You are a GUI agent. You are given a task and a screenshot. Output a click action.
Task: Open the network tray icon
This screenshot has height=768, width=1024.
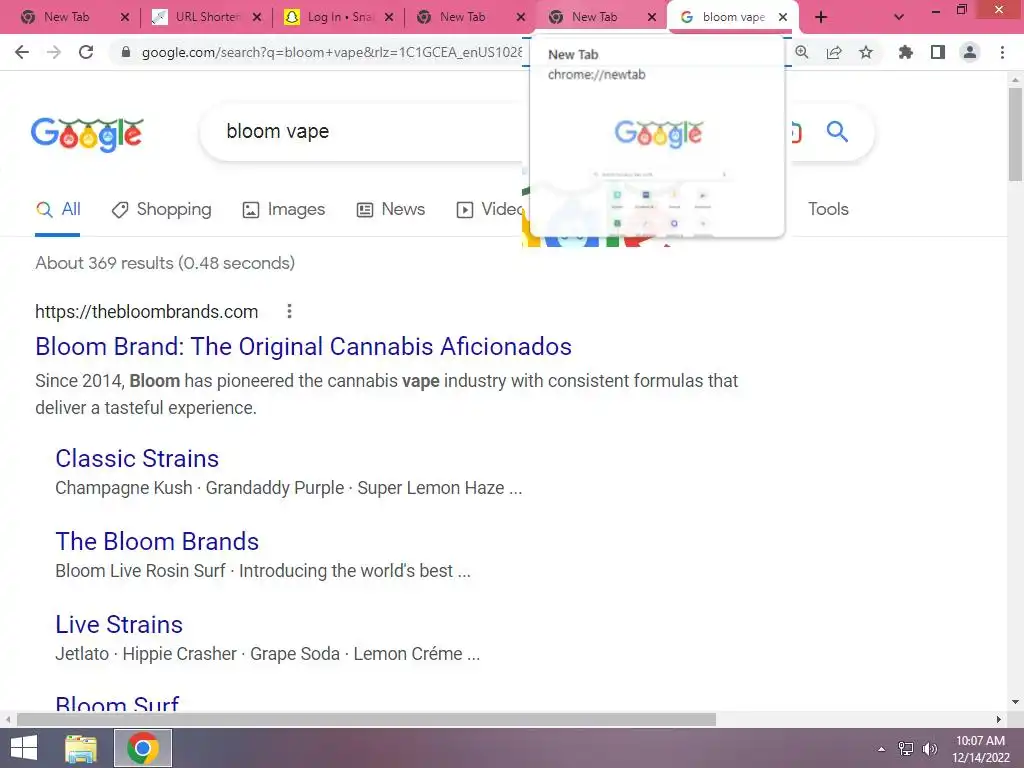click(906, 749)
